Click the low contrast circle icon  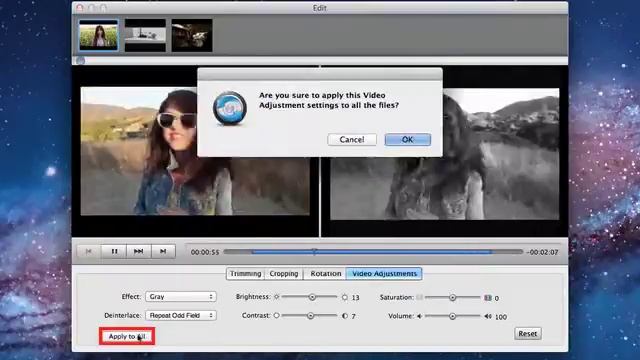coord(276,315)
